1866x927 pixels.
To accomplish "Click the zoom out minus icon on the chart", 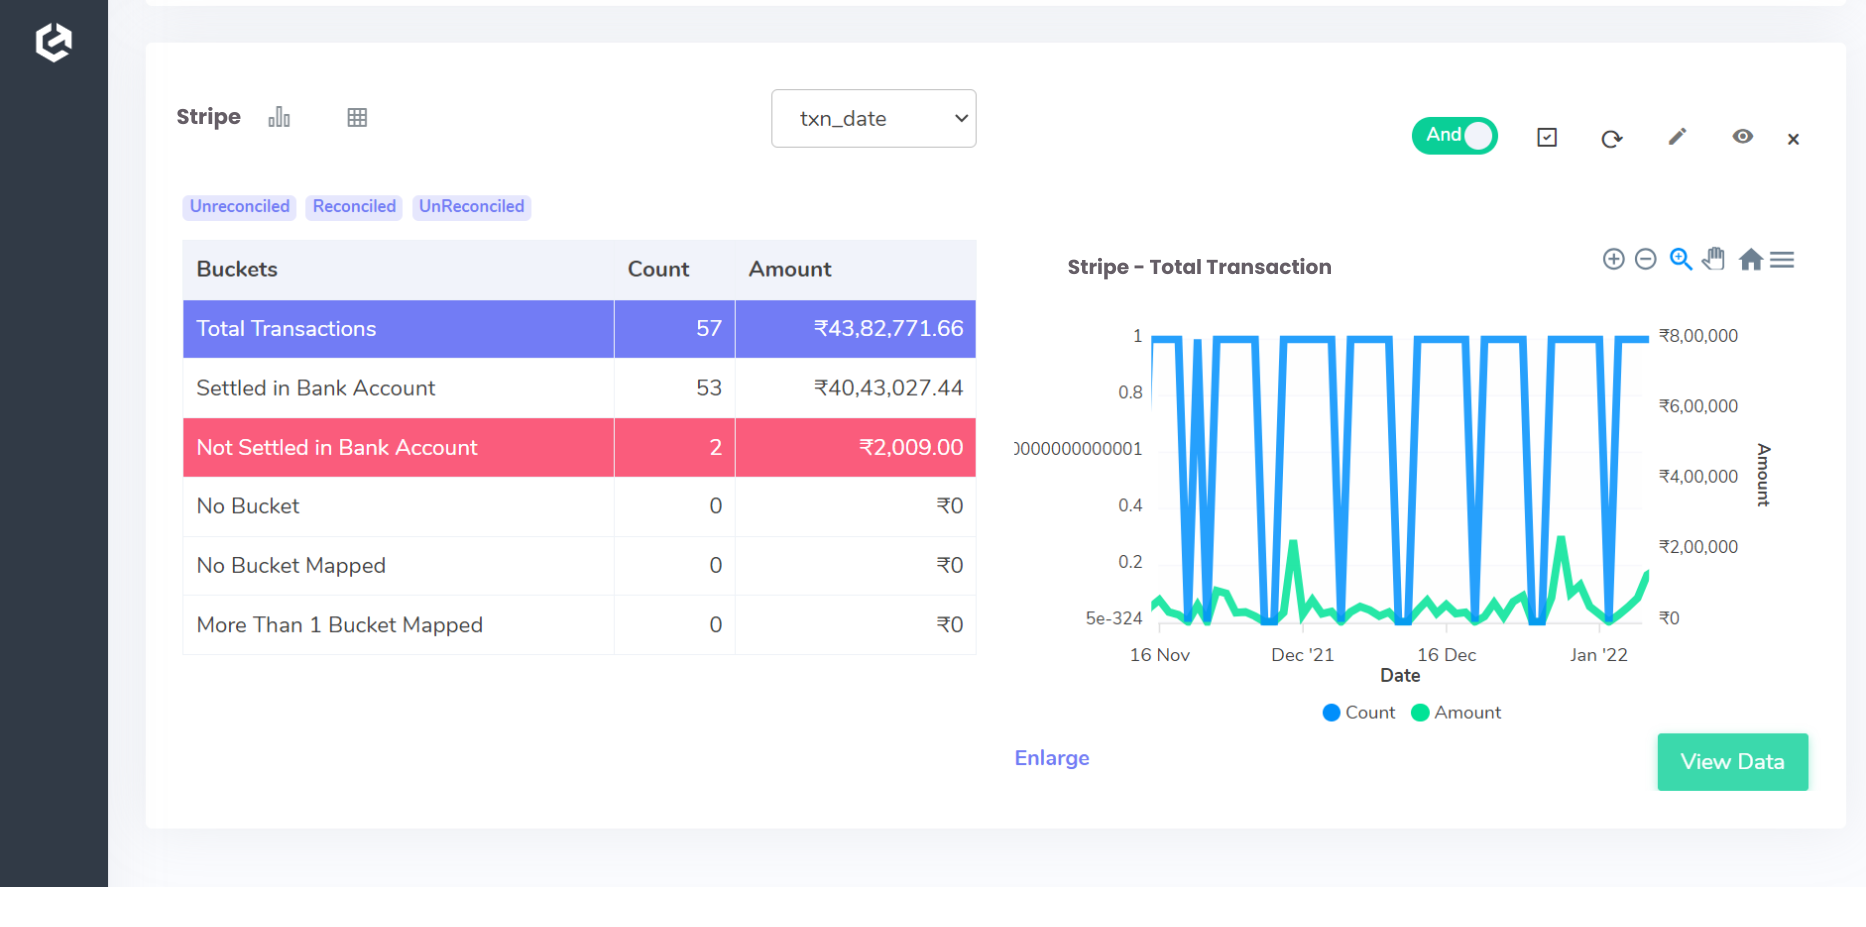I will 1647,259.
